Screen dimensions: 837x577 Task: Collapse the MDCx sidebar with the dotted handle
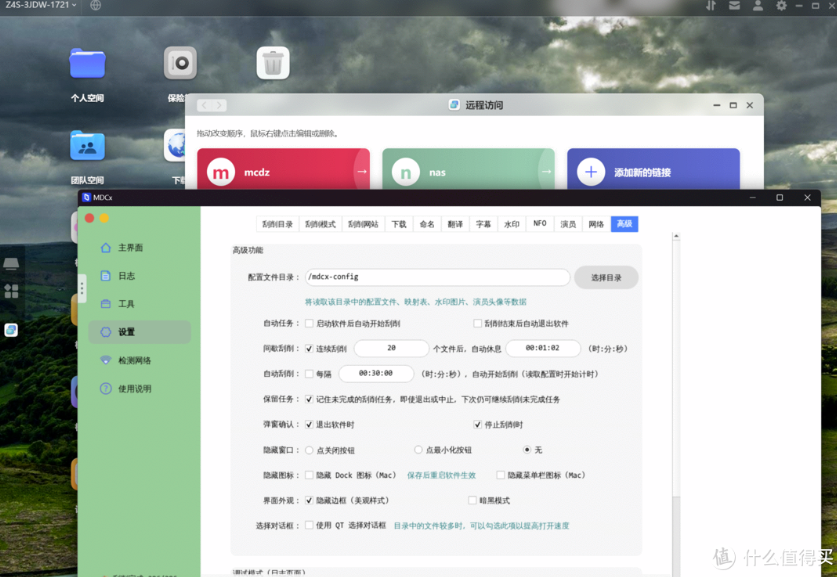pos(82,289)
